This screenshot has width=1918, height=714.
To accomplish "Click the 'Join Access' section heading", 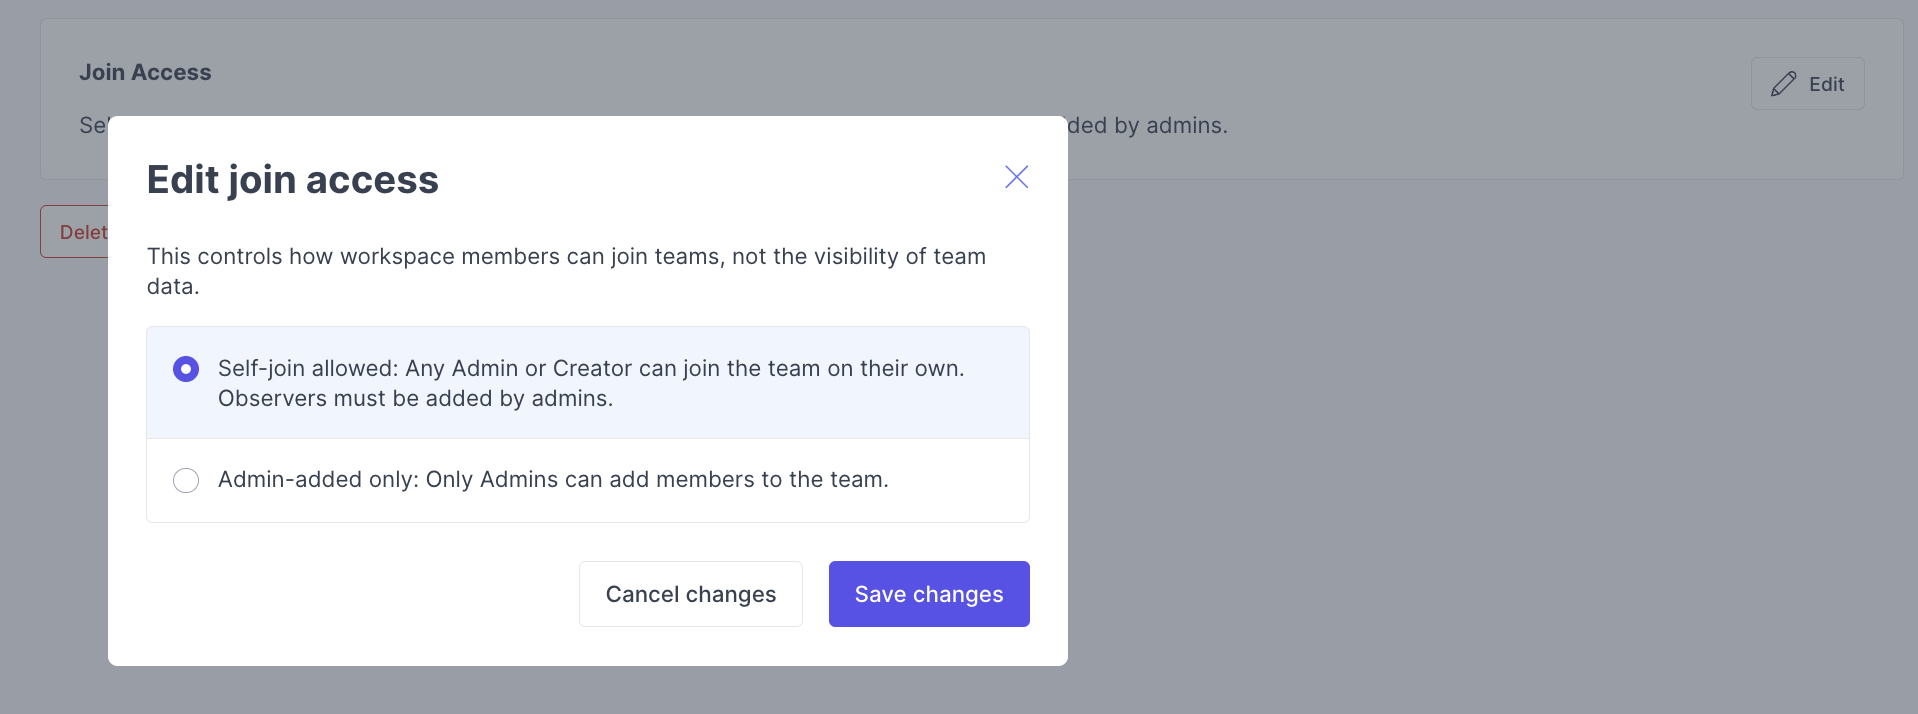I will click(145, 72).
